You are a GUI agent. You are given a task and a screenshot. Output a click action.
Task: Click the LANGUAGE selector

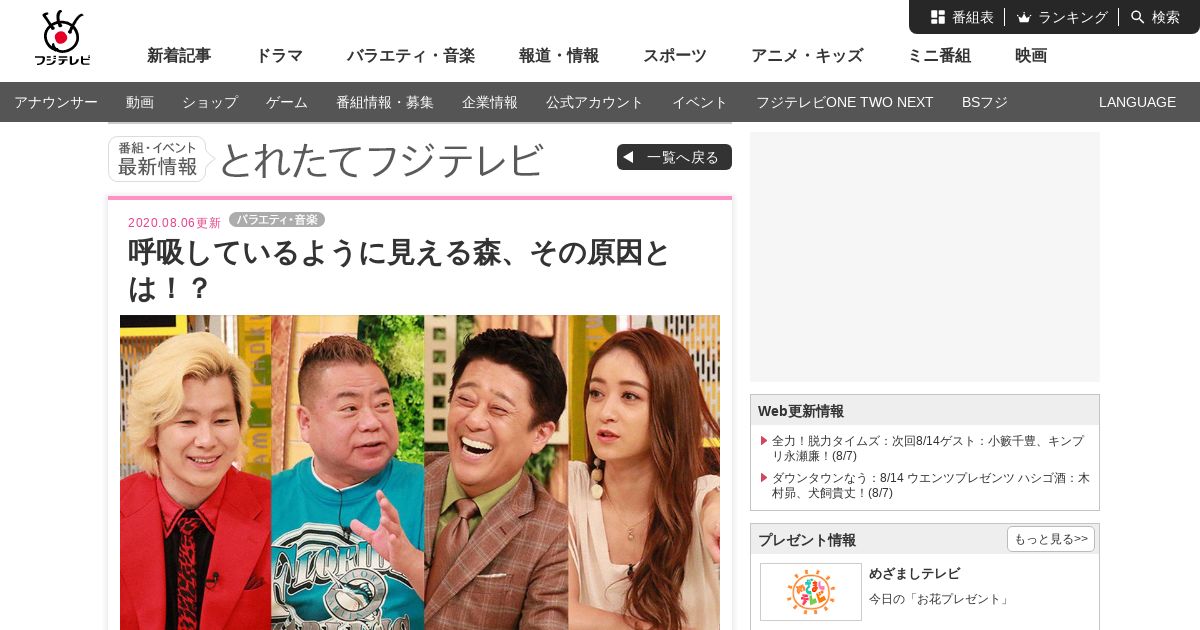tap(1137, 102)
